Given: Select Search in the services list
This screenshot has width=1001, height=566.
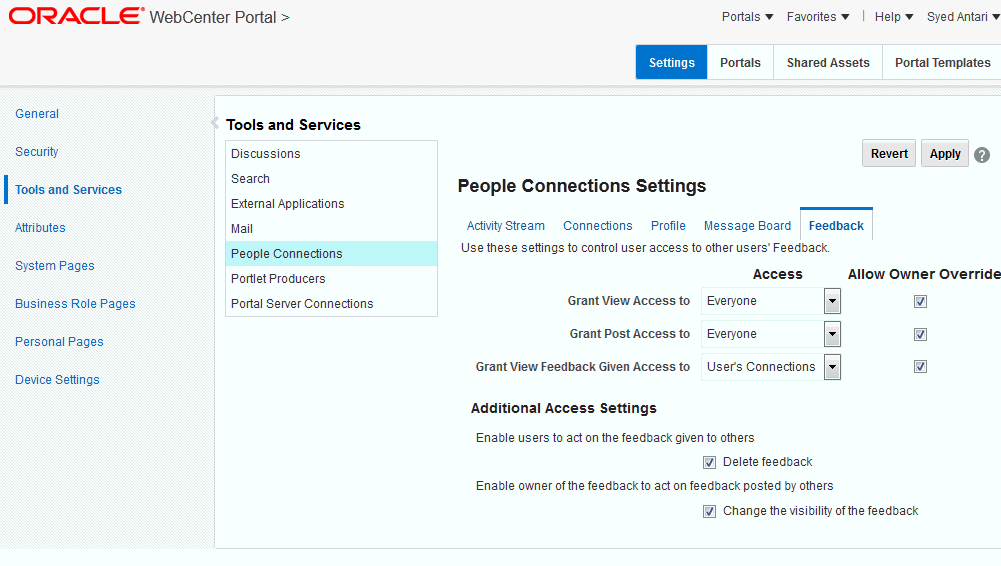Looking at the screenshot, I should (331, 179).
